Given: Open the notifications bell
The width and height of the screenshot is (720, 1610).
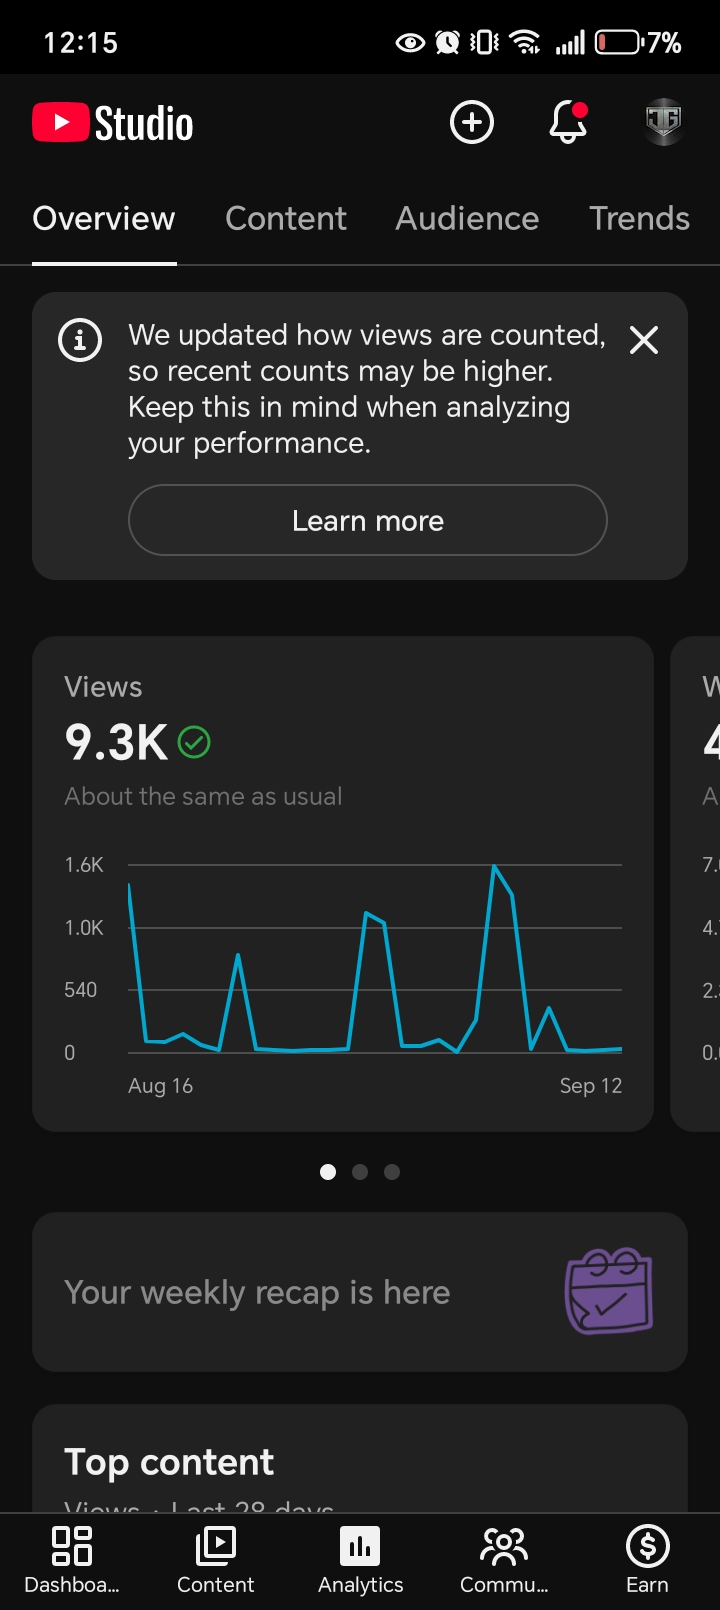Looking at the screenshot, I should (568, 123).
